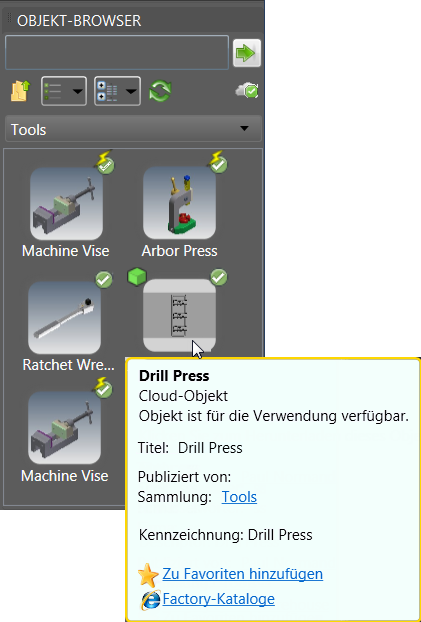Click the green arrow search button

(246, 53)
